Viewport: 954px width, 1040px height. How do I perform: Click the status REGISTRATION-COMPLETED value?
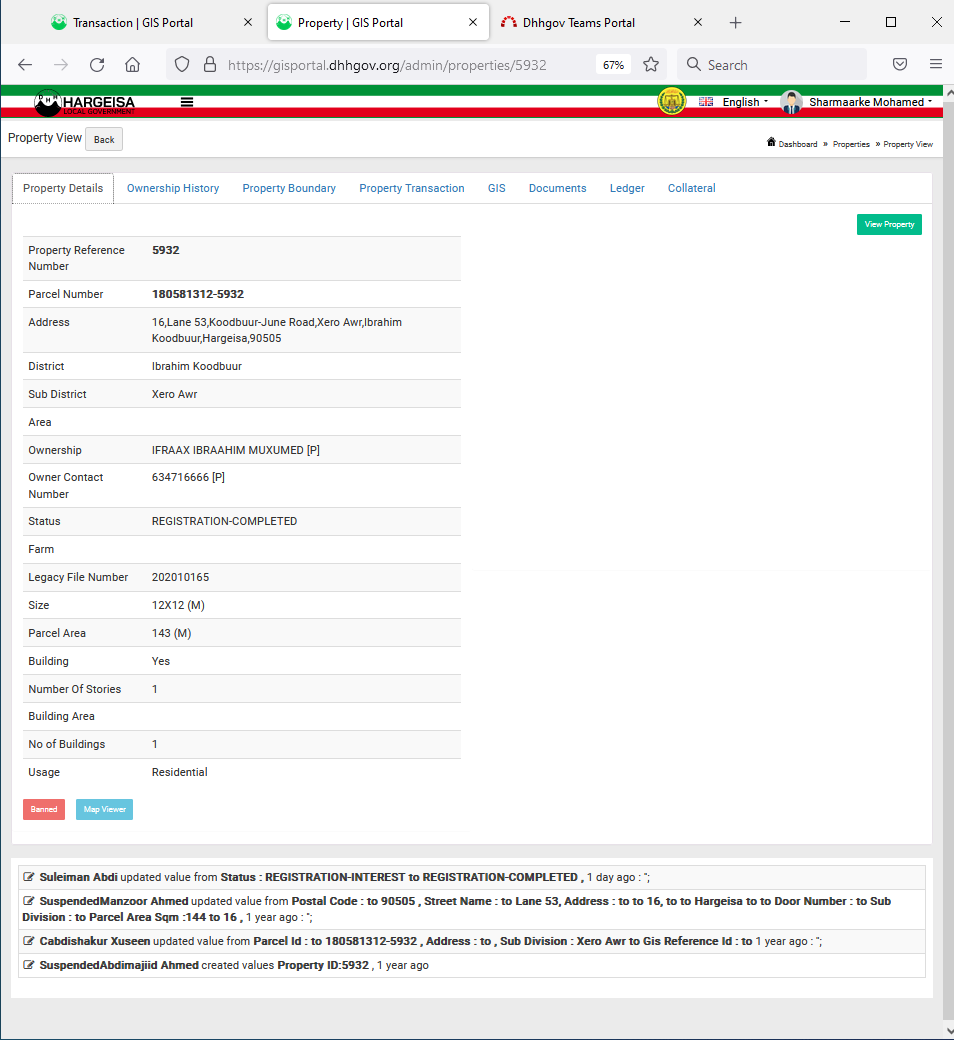[x=224, y=521]
